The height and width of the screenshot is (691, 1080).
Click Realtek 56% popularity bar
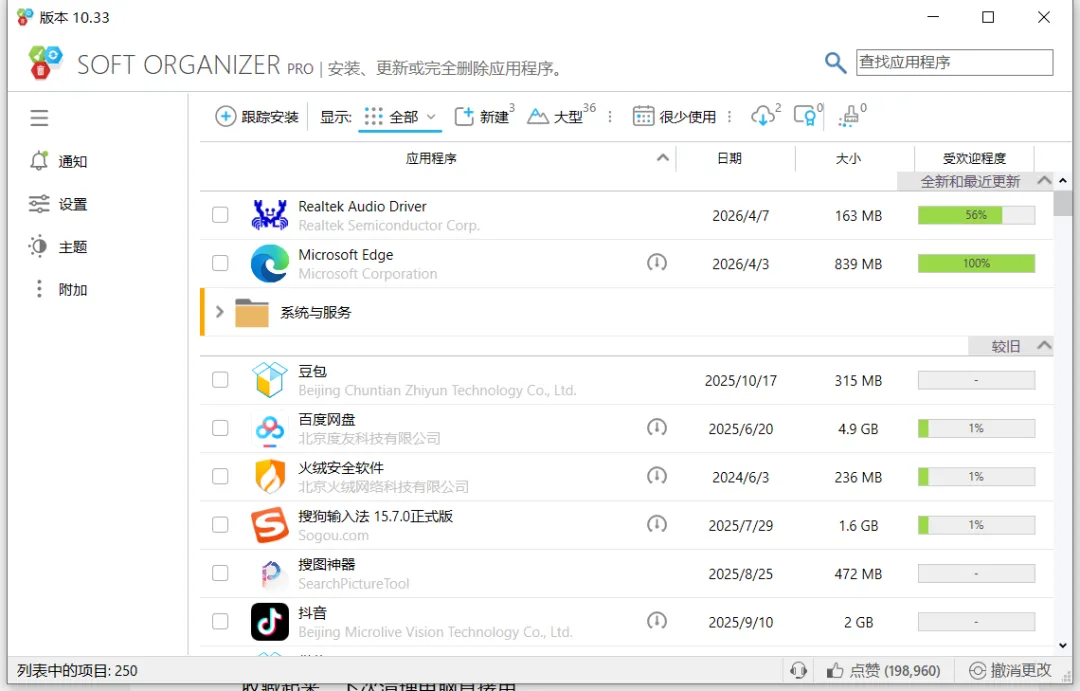pyautogui.click(x=976, y=215)
